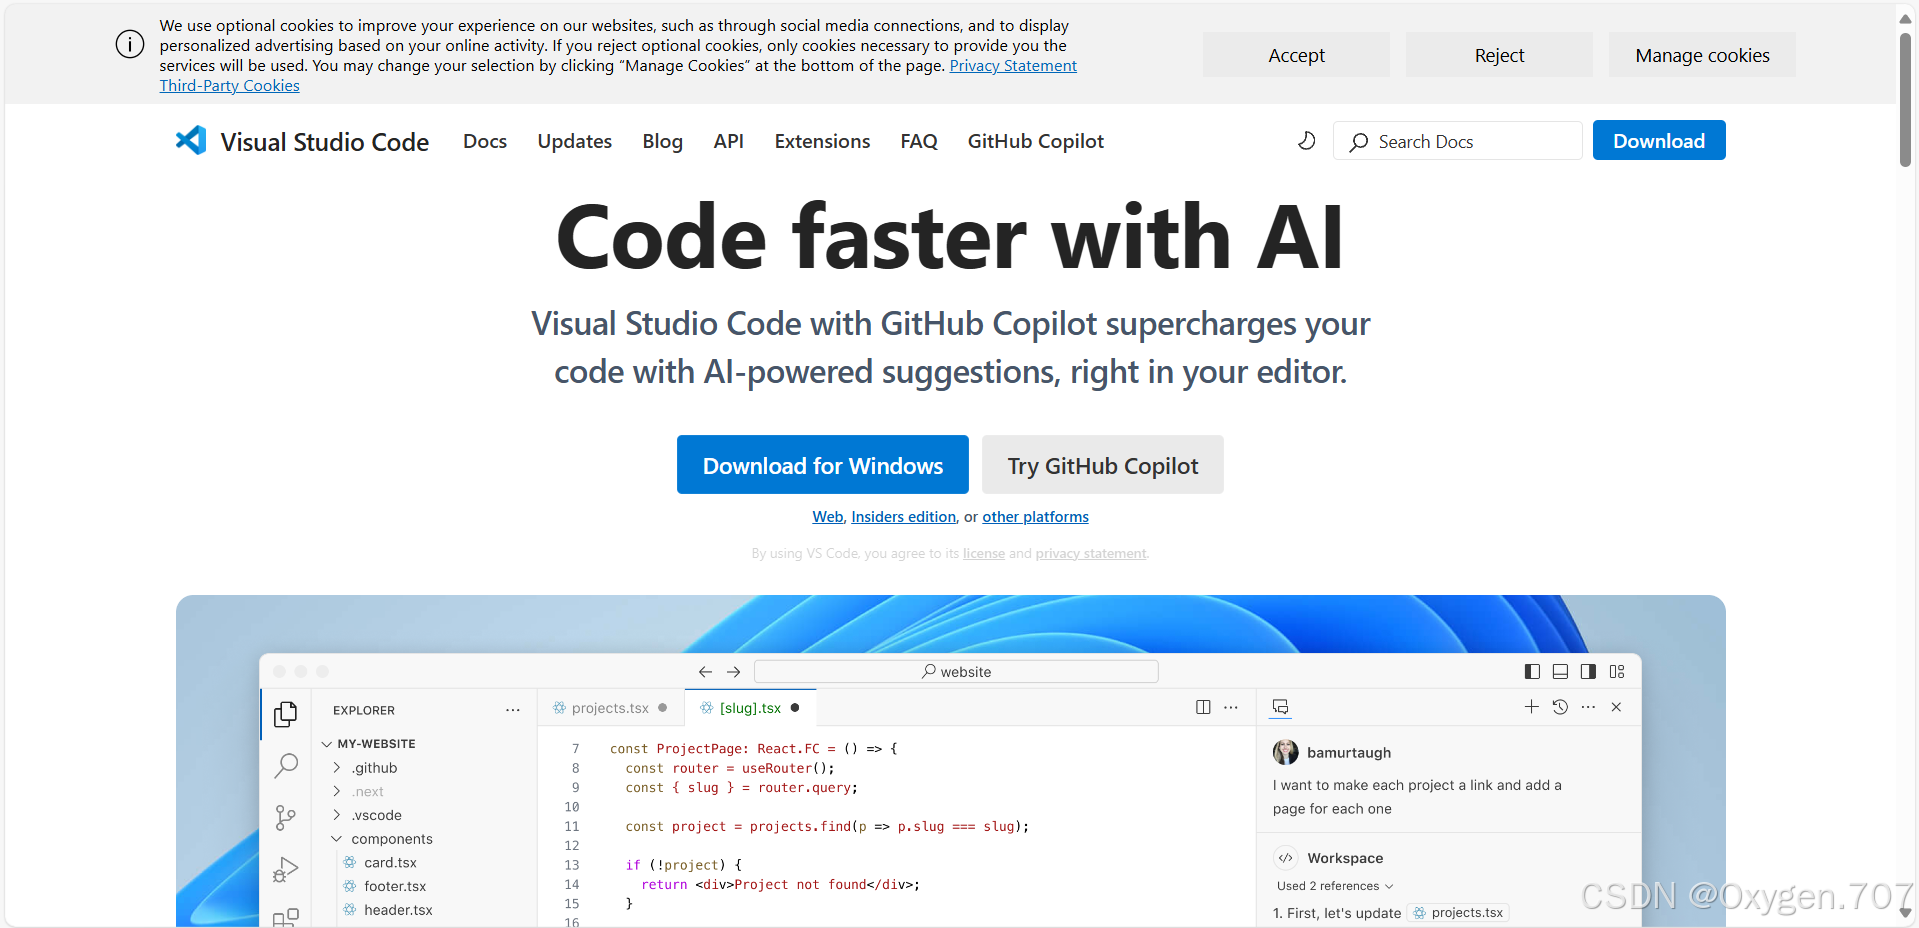The image size is (1919, 928).
Task: Close the chat panel with X icon
Action: [x=1616, y=707]
